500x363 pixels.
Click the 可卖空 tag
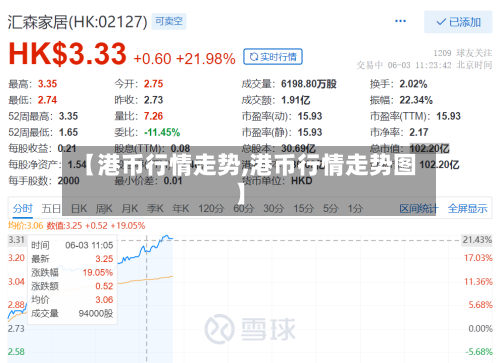(169, 21)
